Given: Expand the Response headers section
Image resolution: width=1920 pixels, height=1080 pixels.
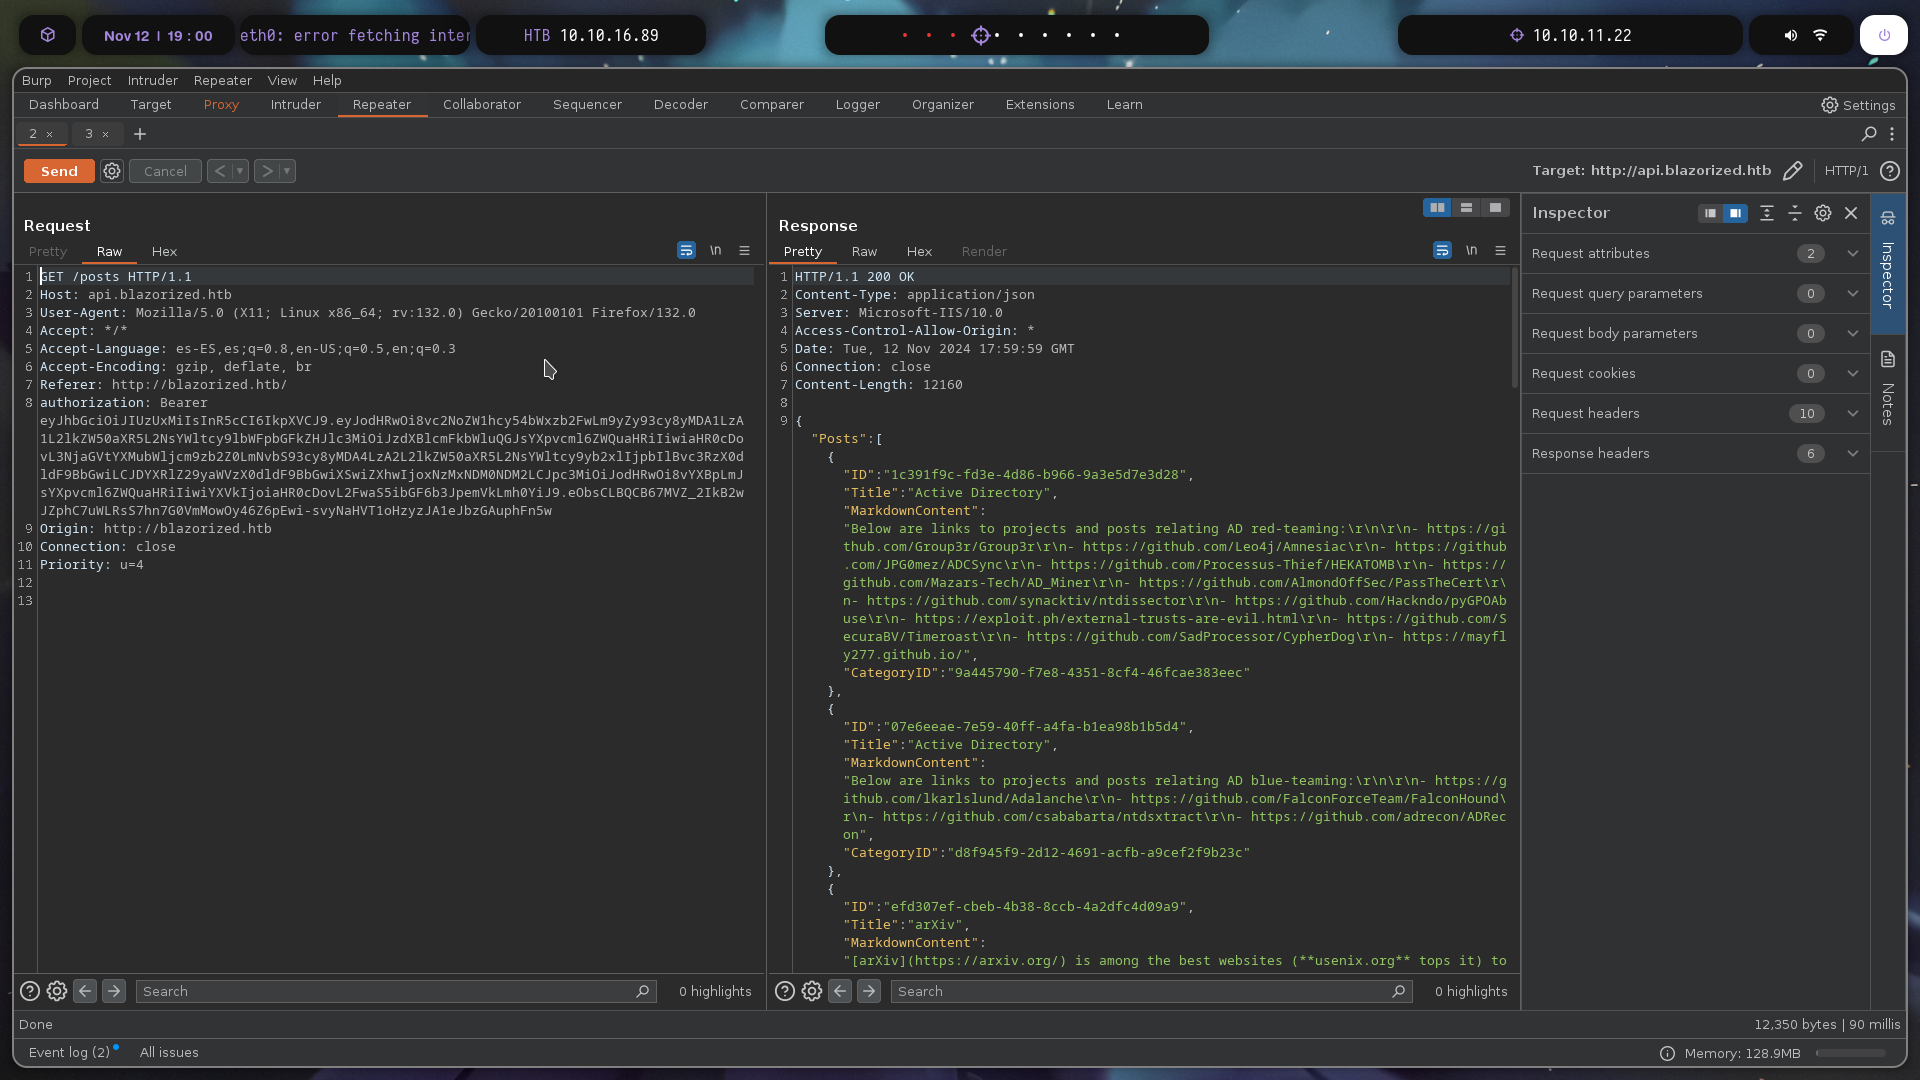Looking at the screenshot, I should (1696, 454).
